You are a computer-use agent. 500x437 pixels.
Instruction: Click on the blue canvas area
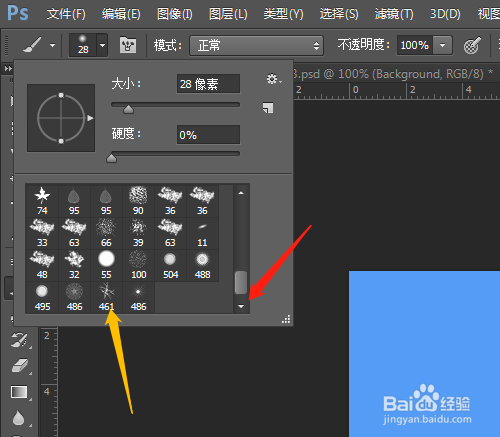(424, 354)
